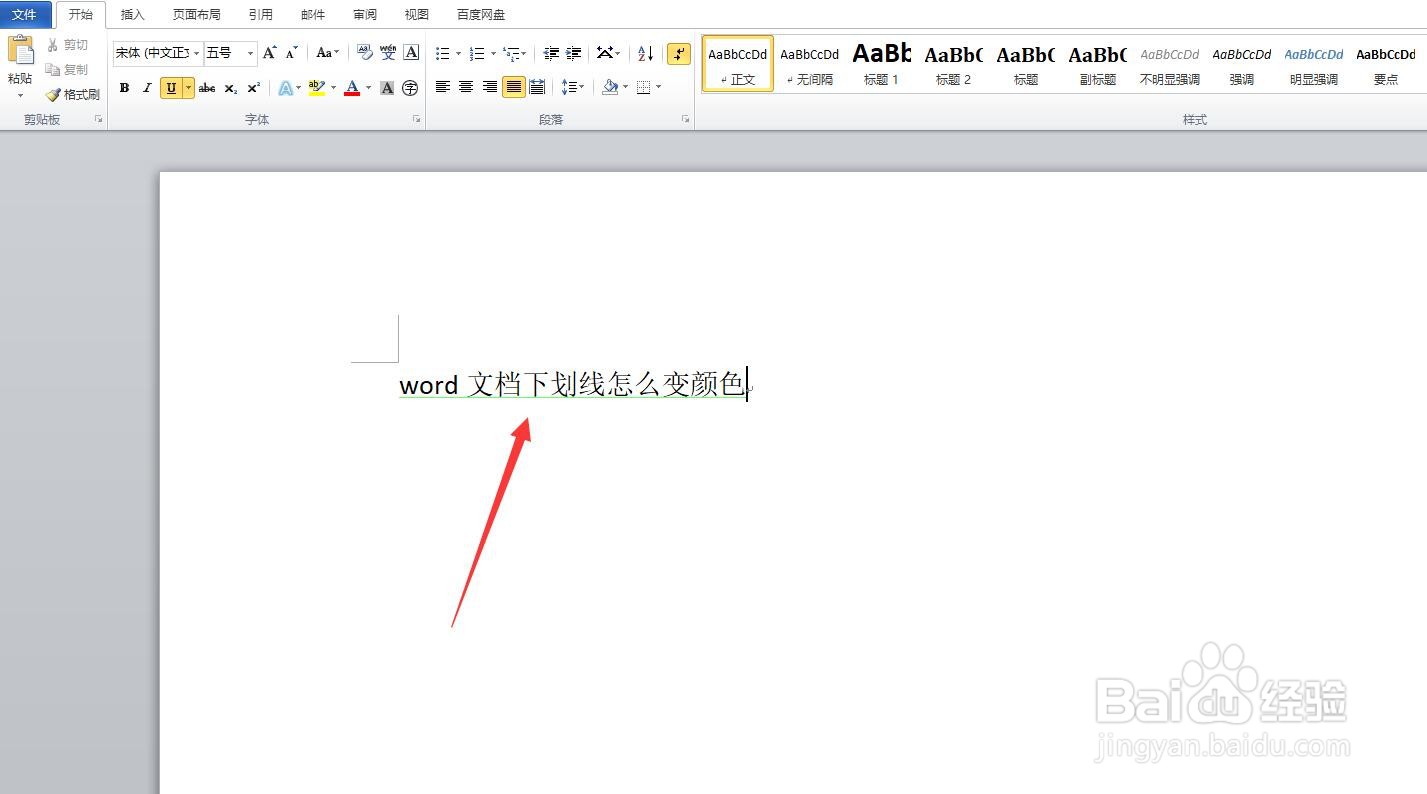The height and width of the screenshot is (794, 1427).
Task: Click the Superscript X² icon
Action: [x=254, y=88]
